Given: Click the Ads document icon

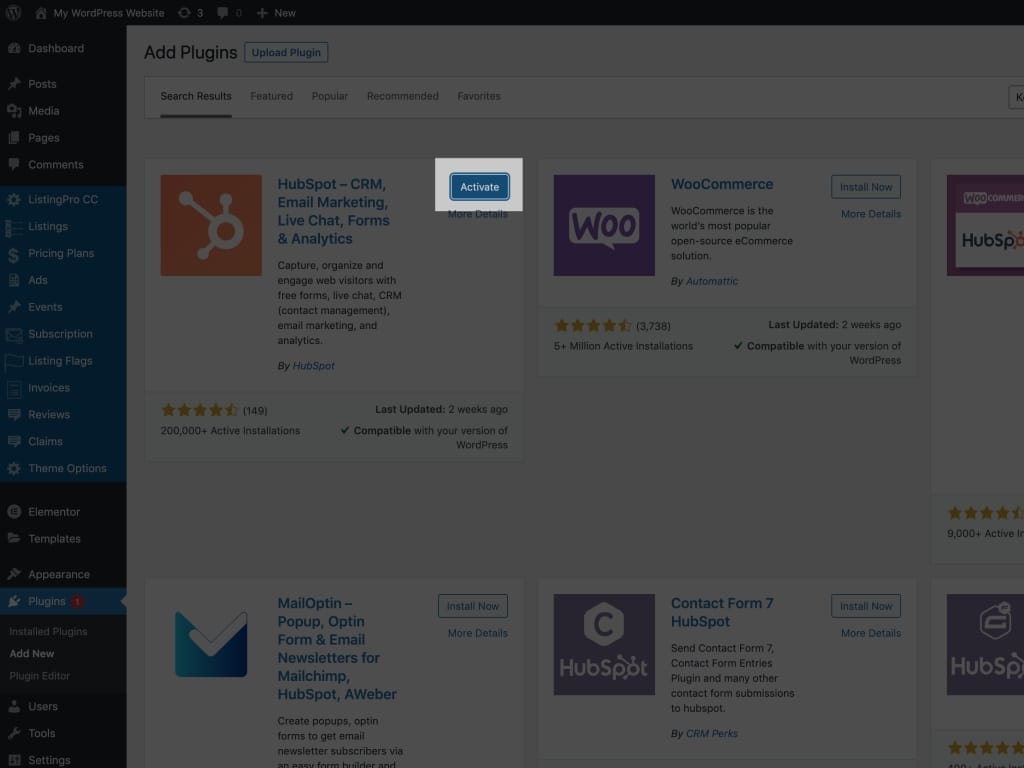Looking at the screenshot, I should click(14, 280).
